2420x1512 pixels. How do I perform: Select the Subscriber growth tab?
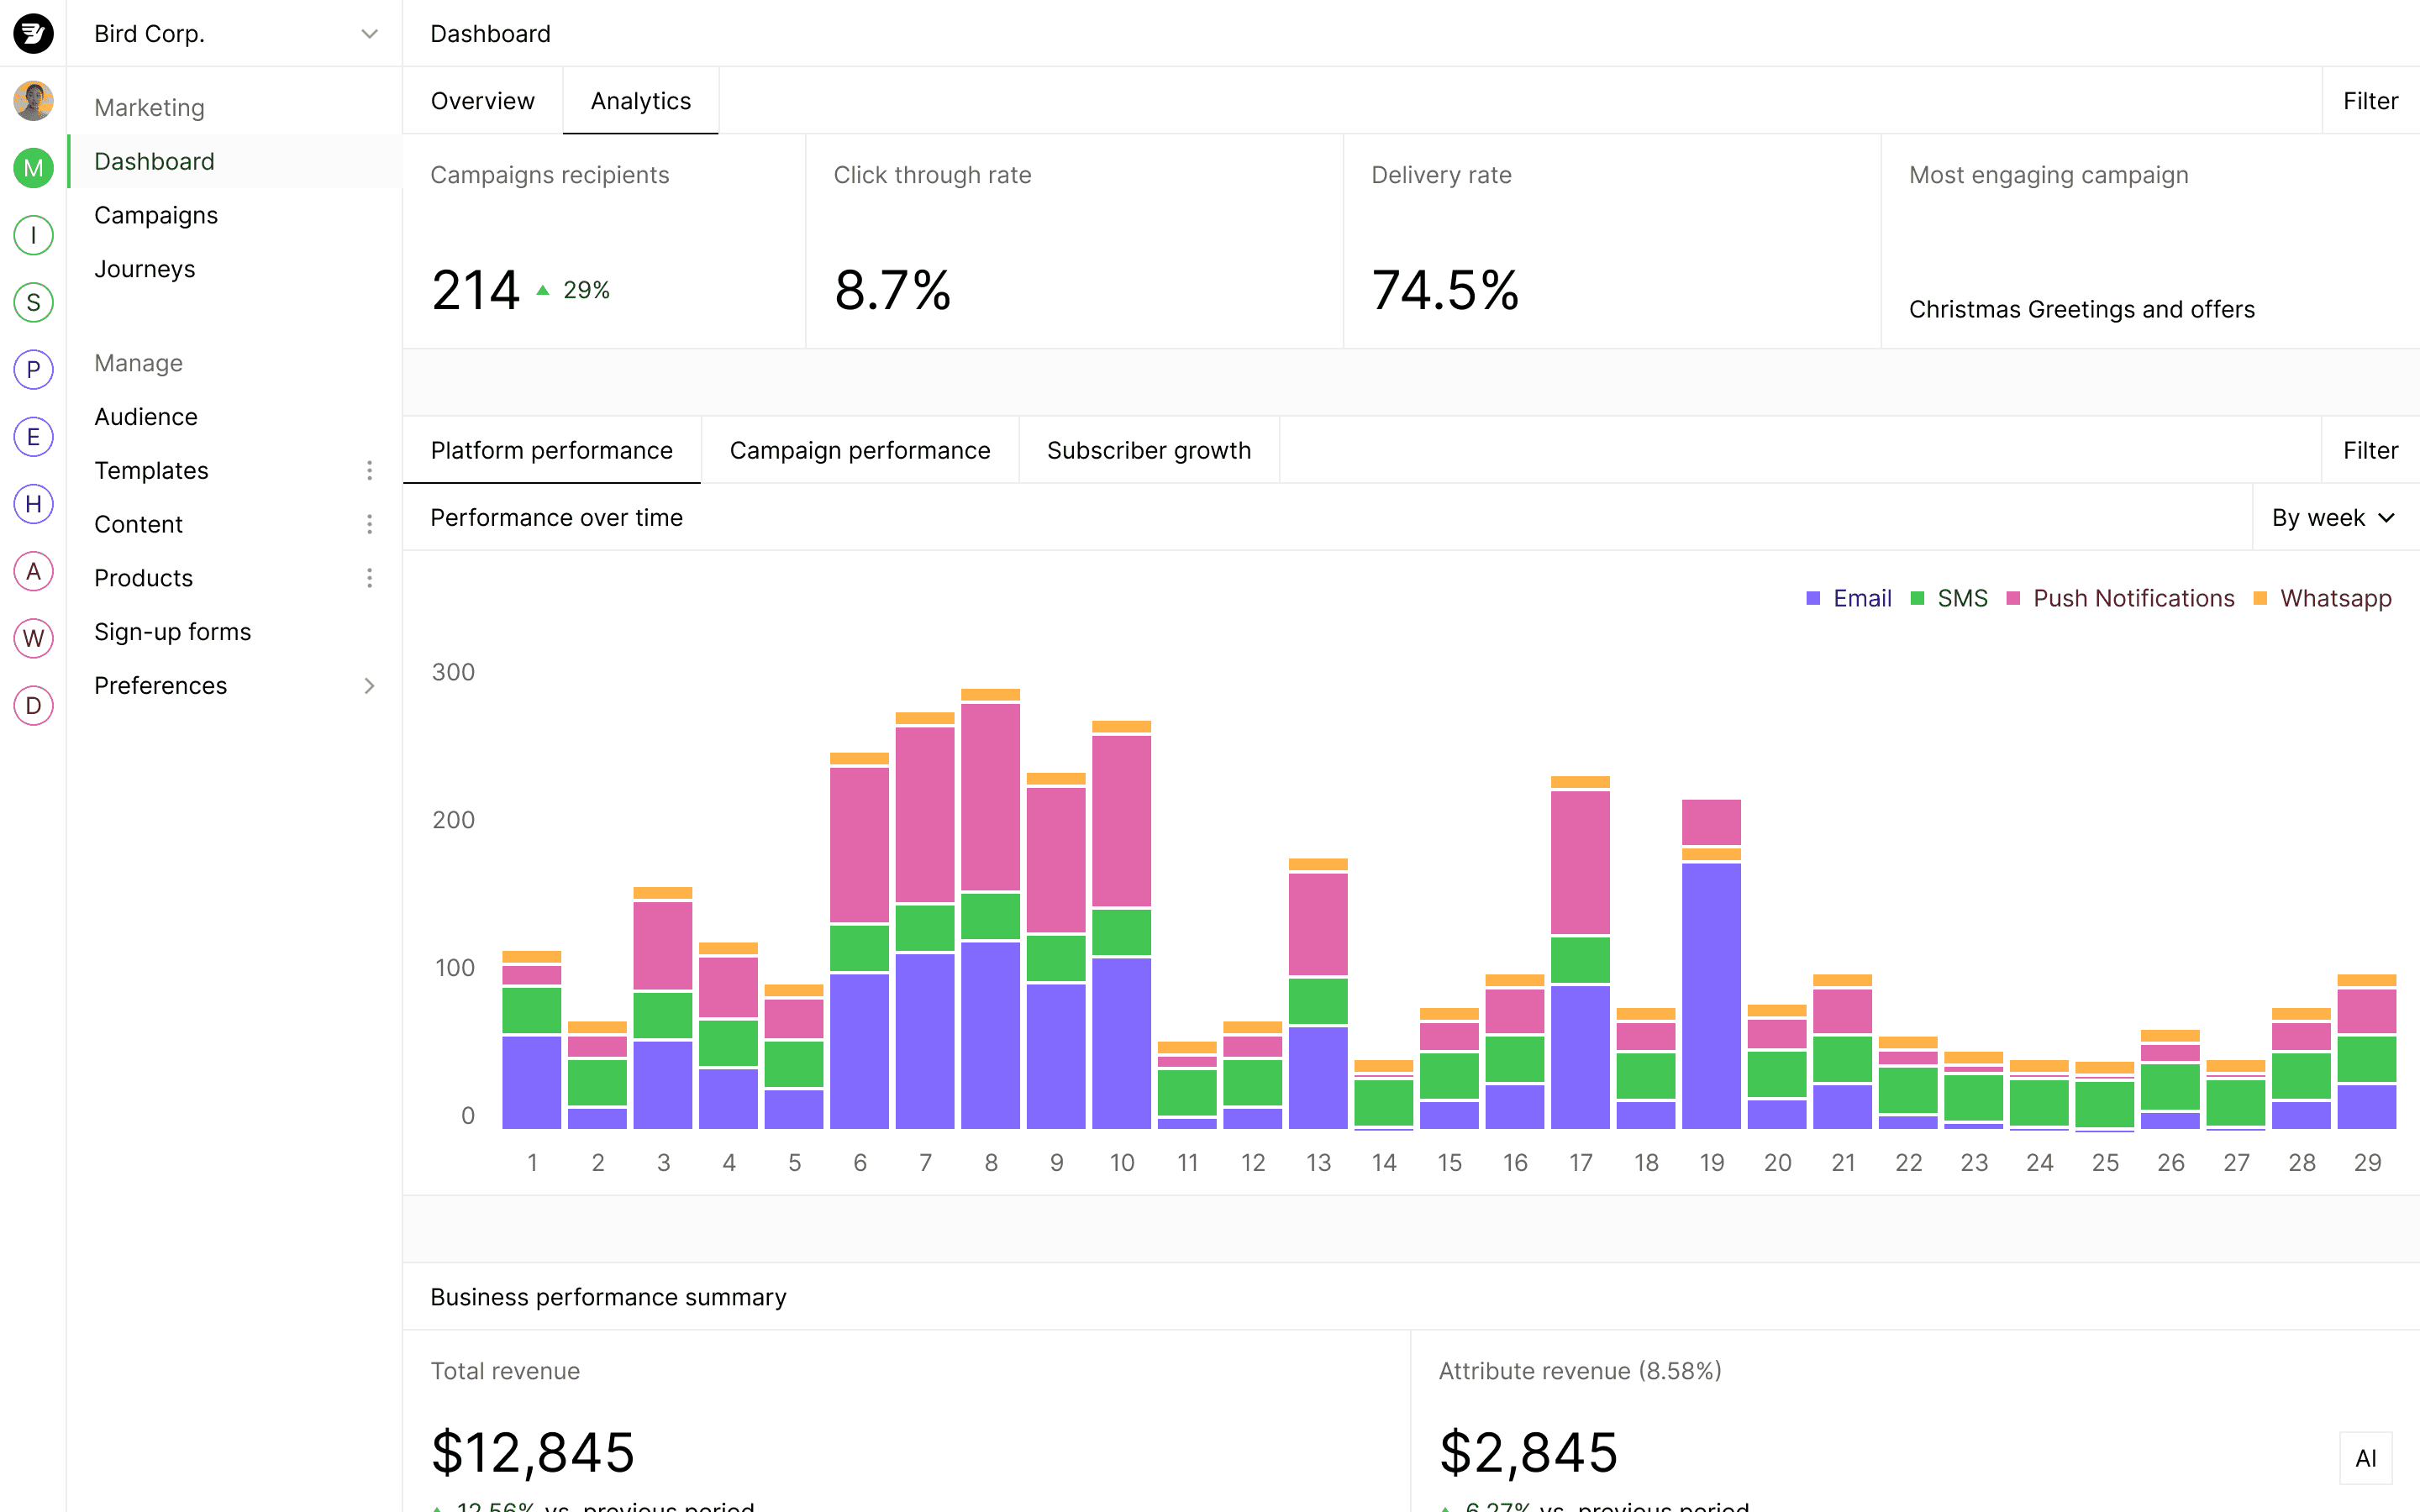[x=1146, y=451]
